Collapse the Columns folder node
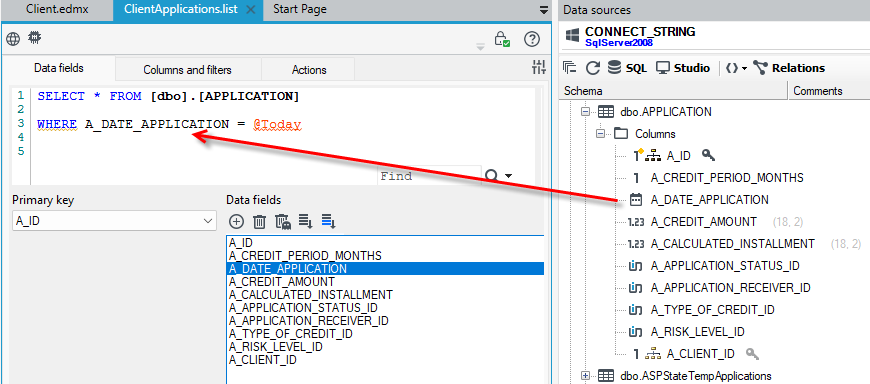Image resolution: width=870 pixels, height=384 pixels. (601, 134)
